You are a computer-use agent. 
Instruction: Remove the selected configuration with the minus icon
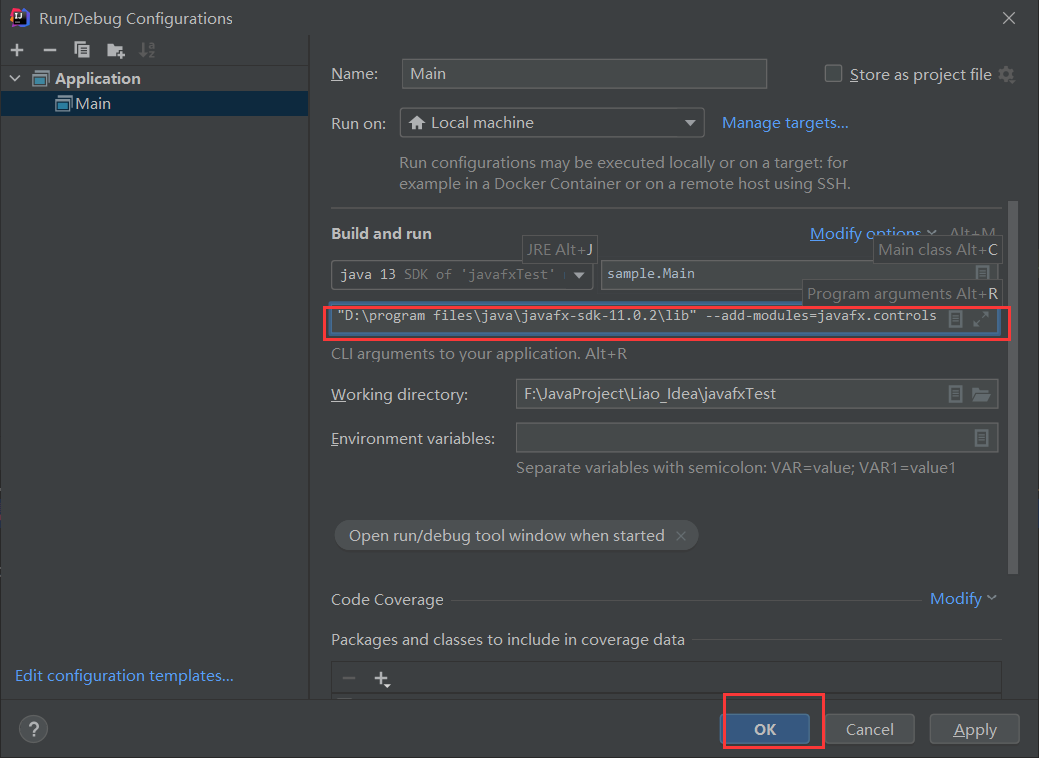coord(50,50)
